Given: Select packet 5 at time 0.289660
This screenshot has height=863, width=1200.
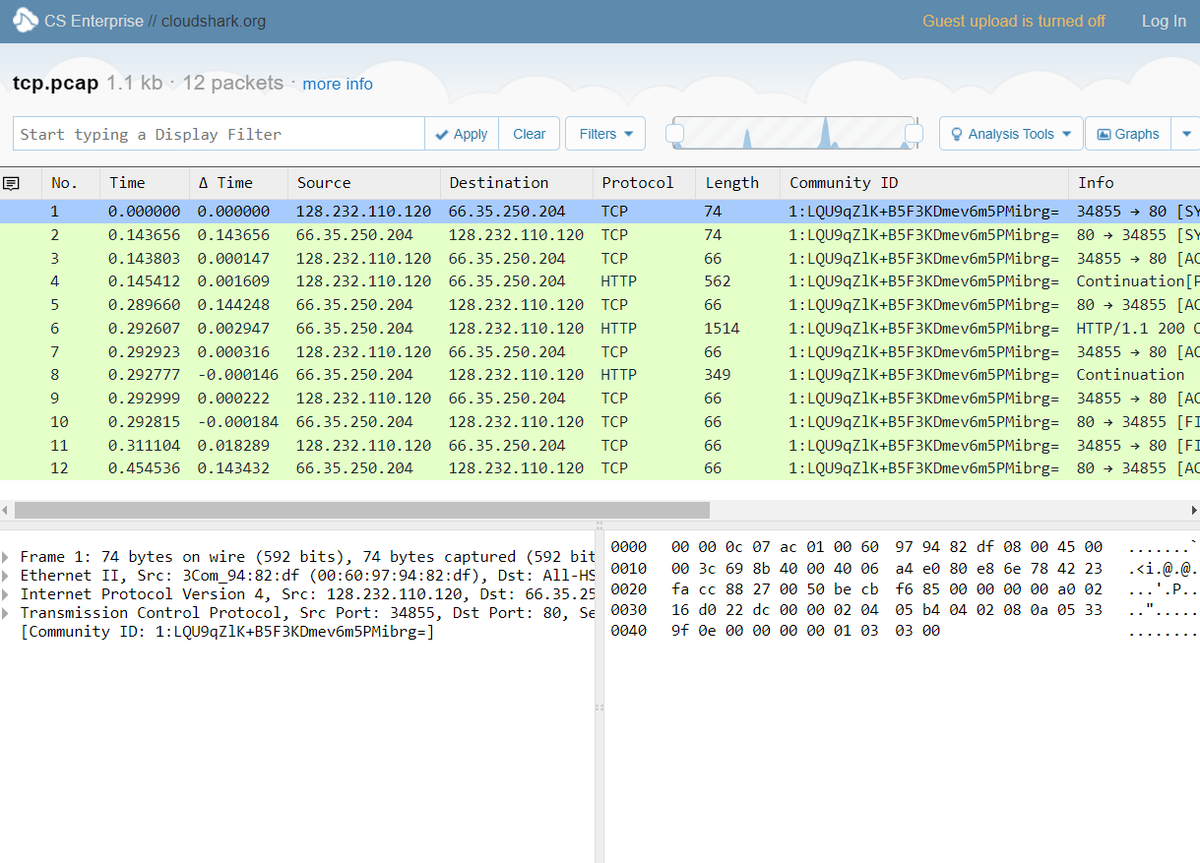Looking at the screenshot, I should coord(600,305).
